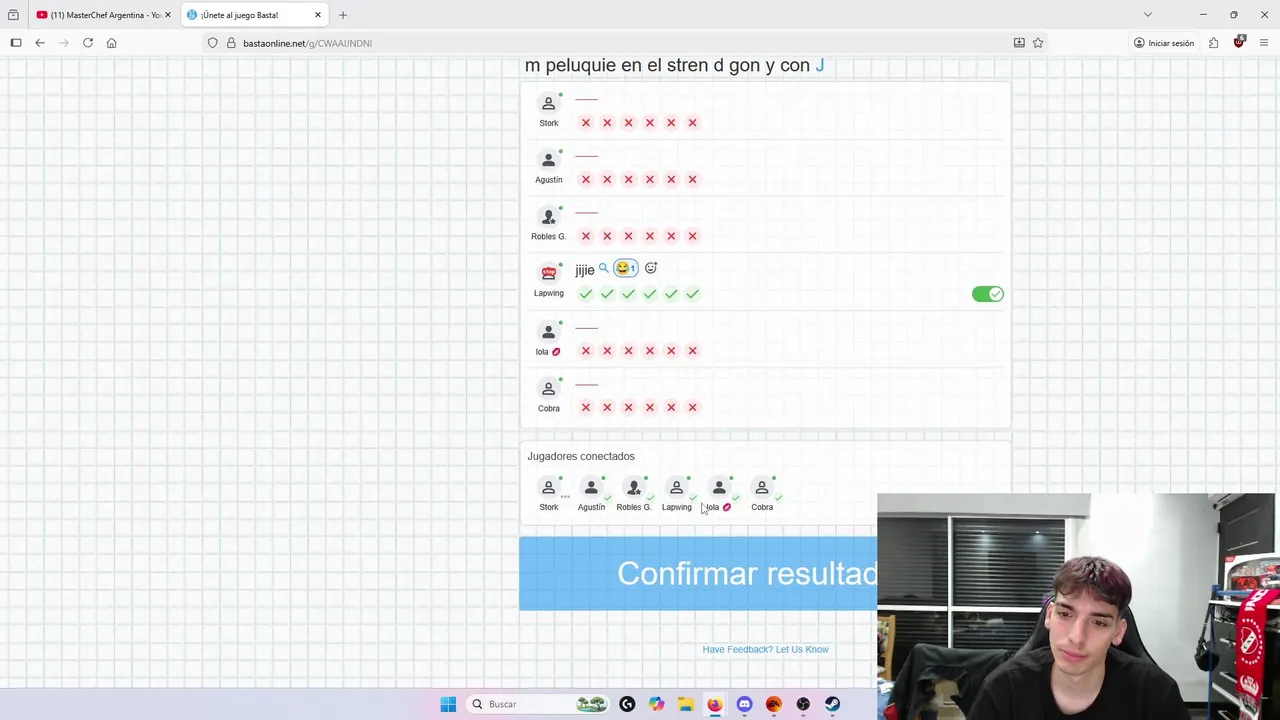Open the Copilot icon in the taskbar
The height and width of the screenshot is (720, 1280).
[656, 704]
